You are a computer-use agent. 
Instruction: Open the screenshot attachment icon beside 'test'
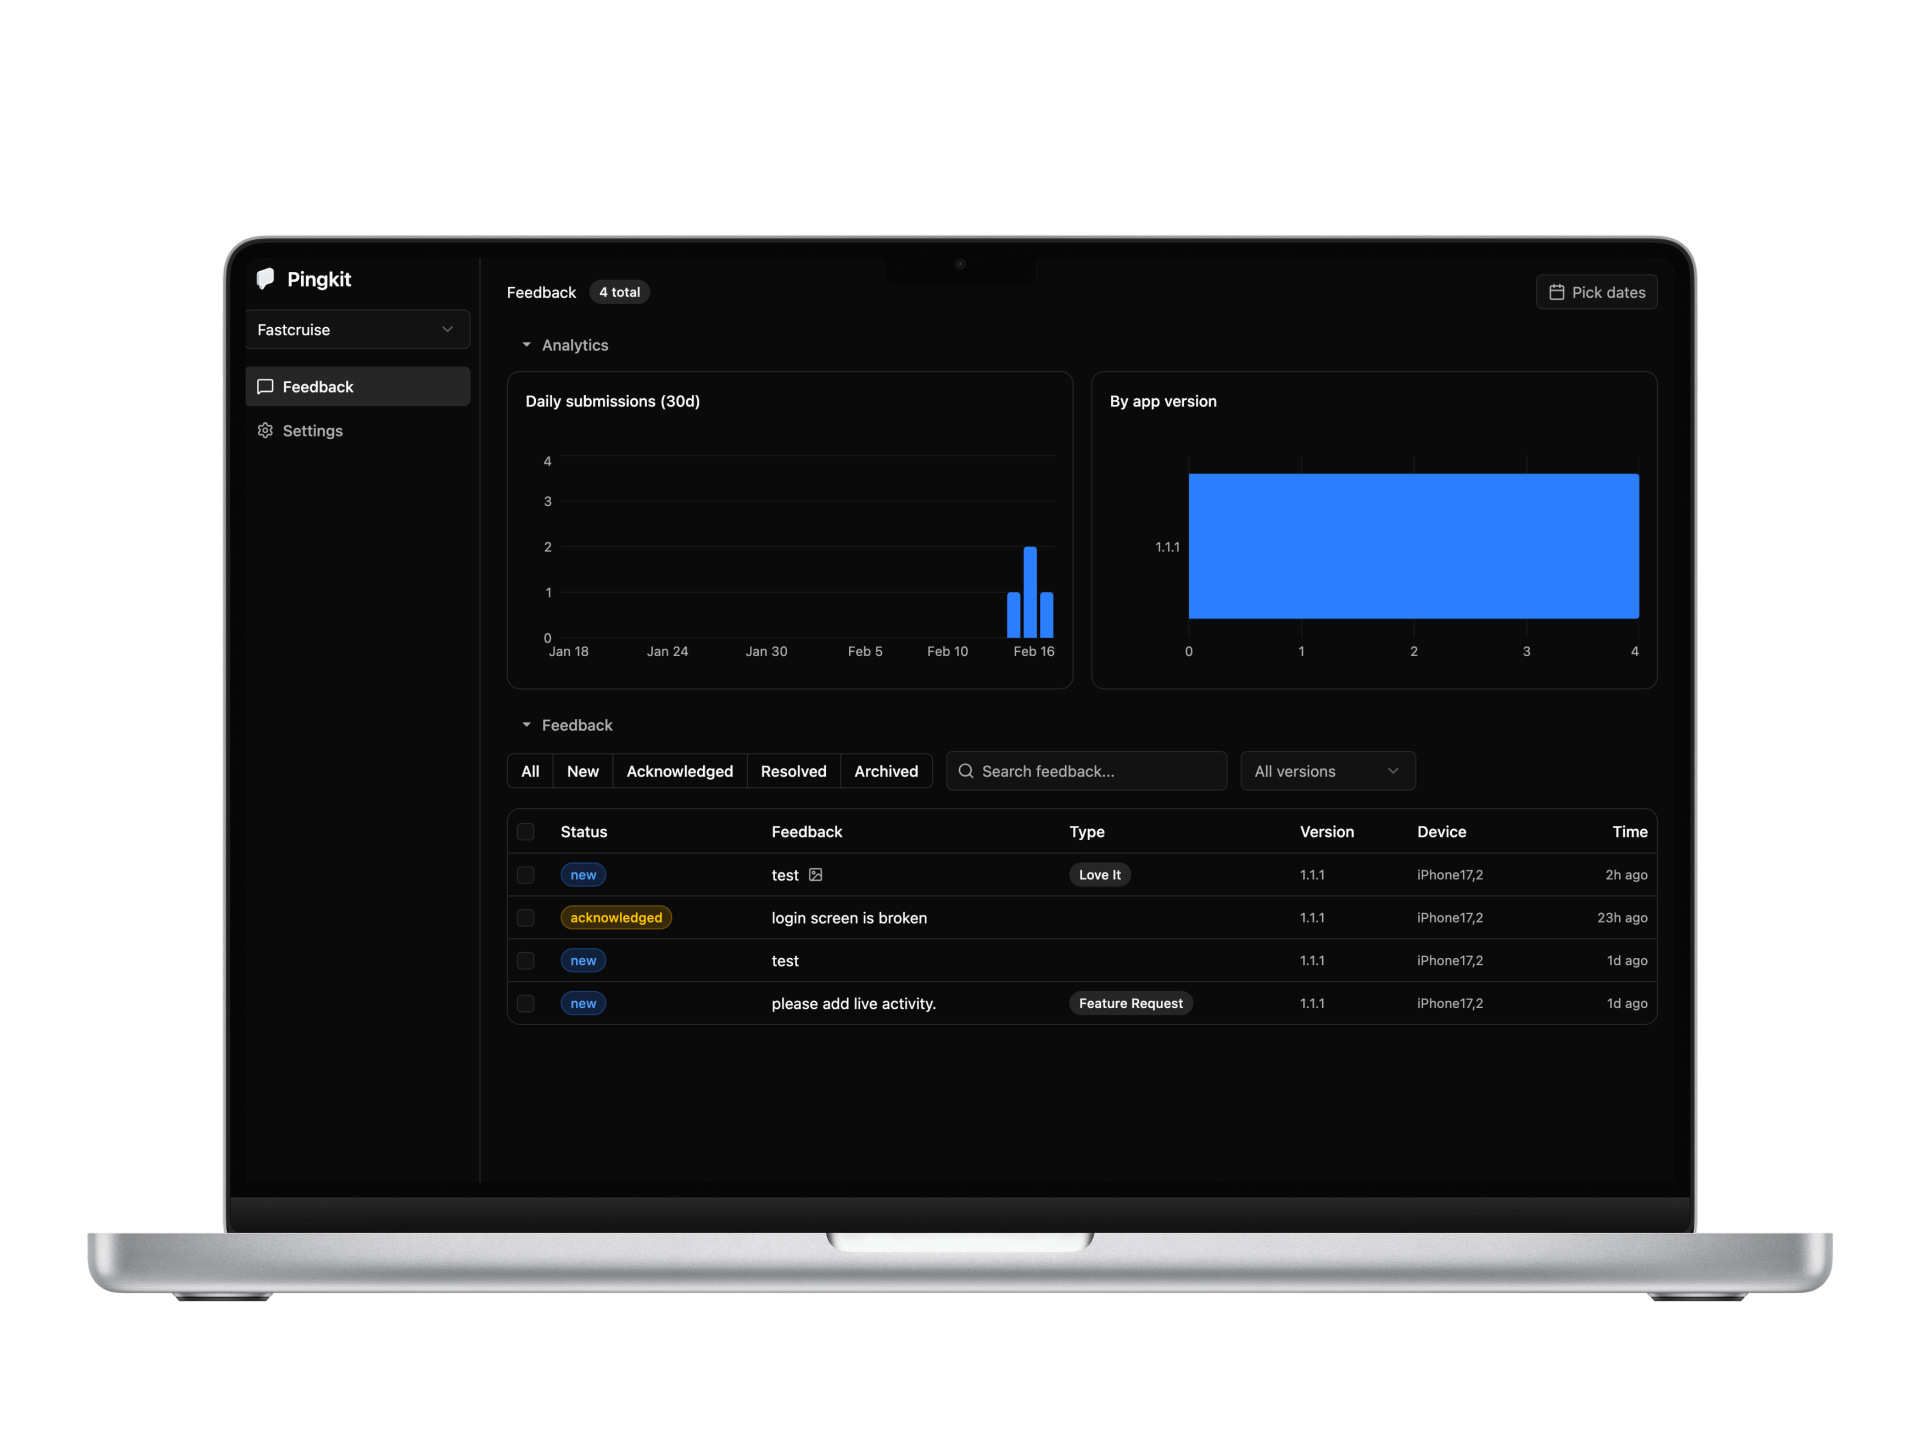click(816, 874)
